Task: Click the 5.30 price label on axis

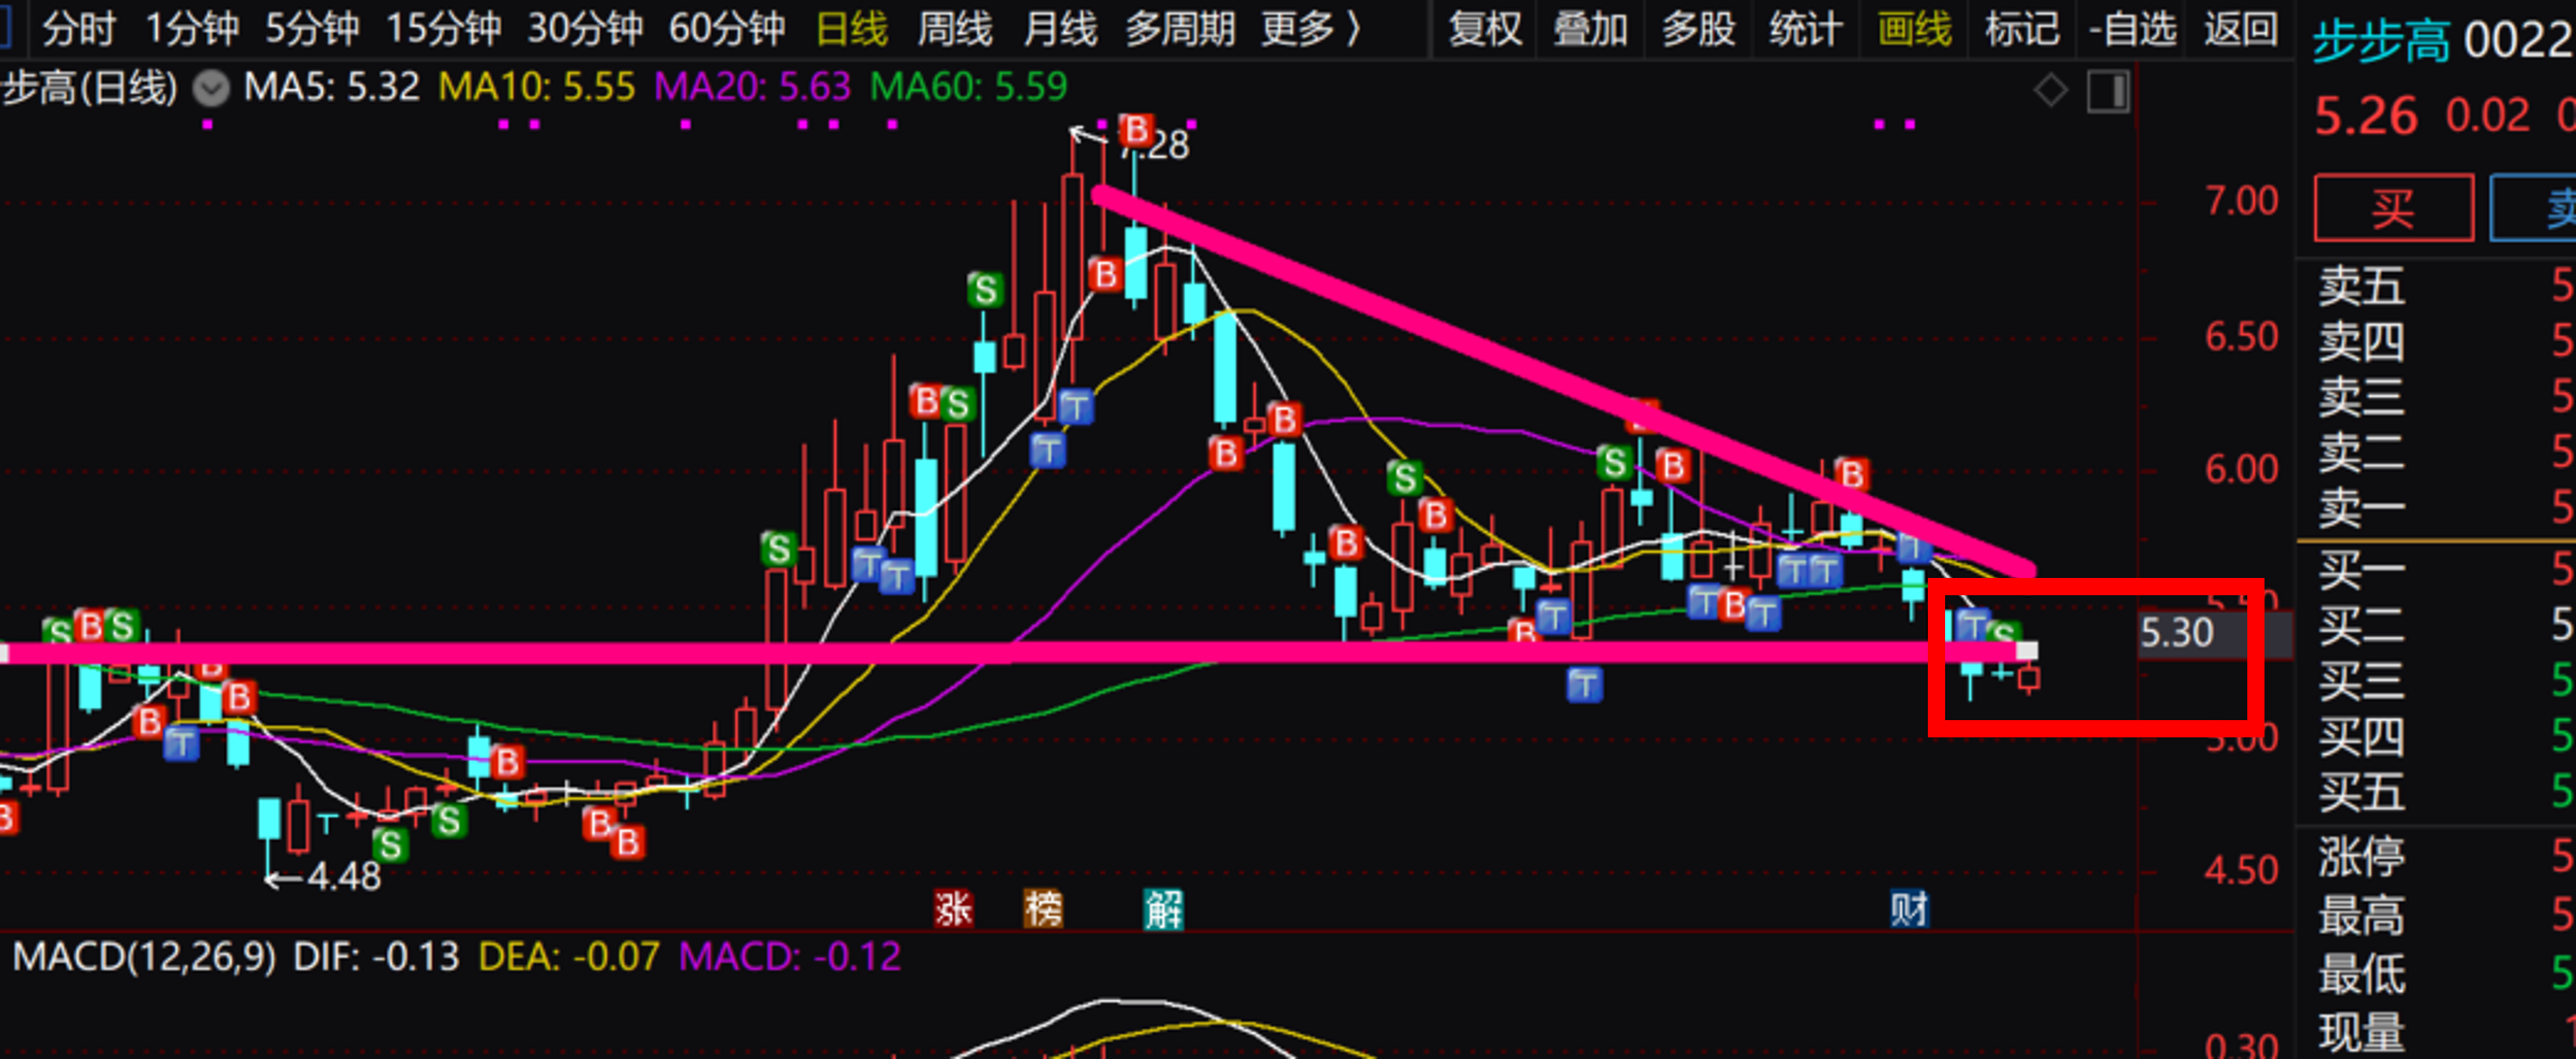Action: pos(2177,633)
